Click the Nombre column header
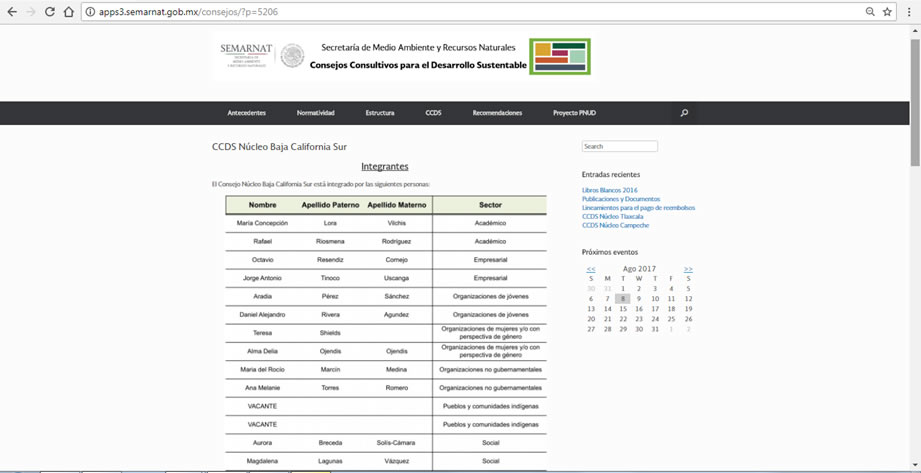The image size is (921, 473). [x=263, y=205]
